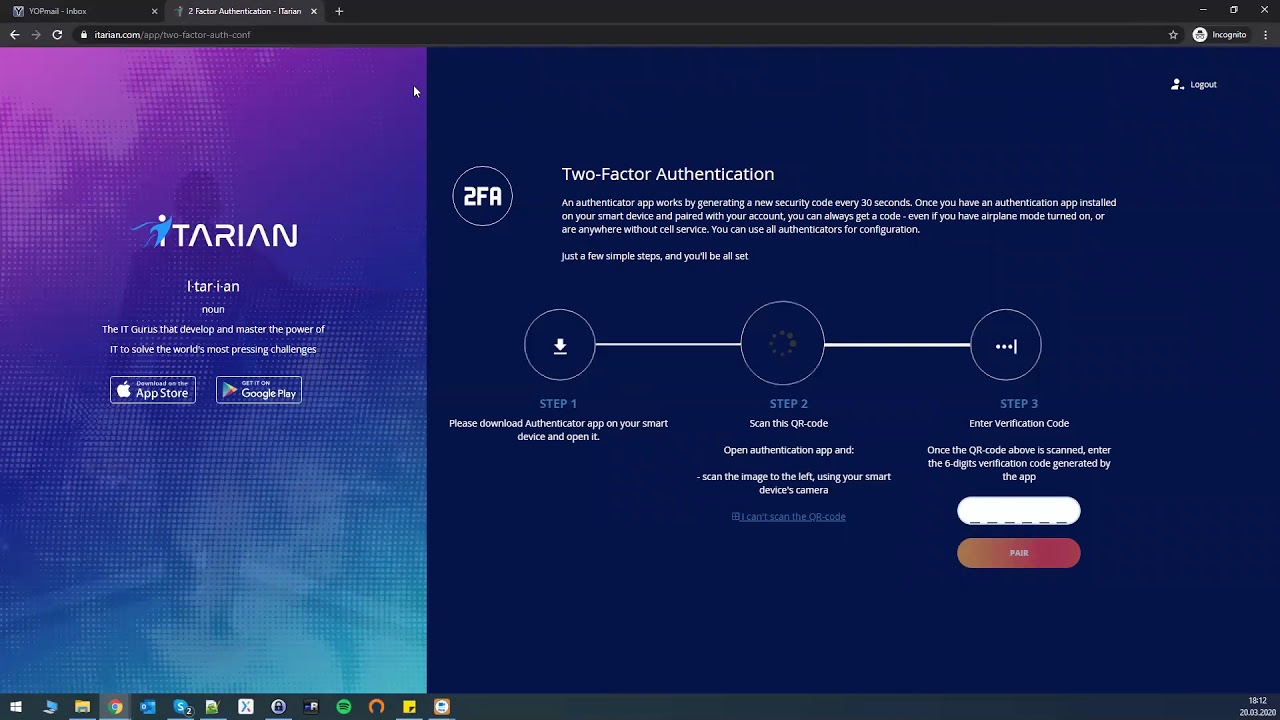This screenshot has height=720, width=1280.
Task: Click the 'STEP 3' label
Action: (1019, 404)
